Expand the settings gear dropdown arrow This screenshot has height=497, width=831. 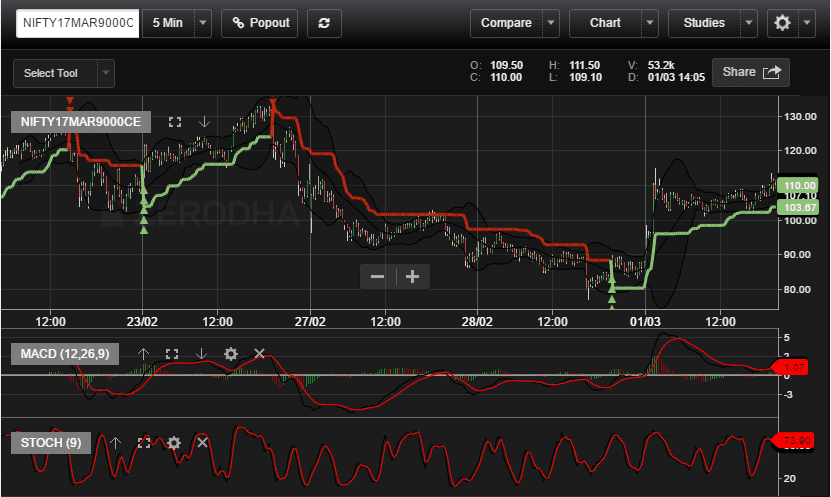click(807, 23)
